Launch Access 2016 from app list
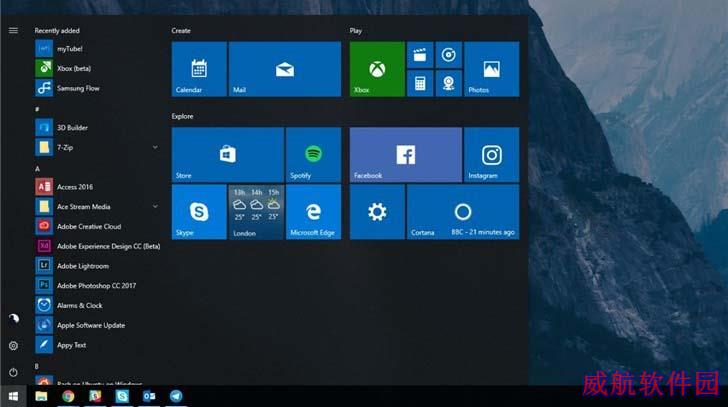This screenshot has height=407, width=728. click(98, 187)
